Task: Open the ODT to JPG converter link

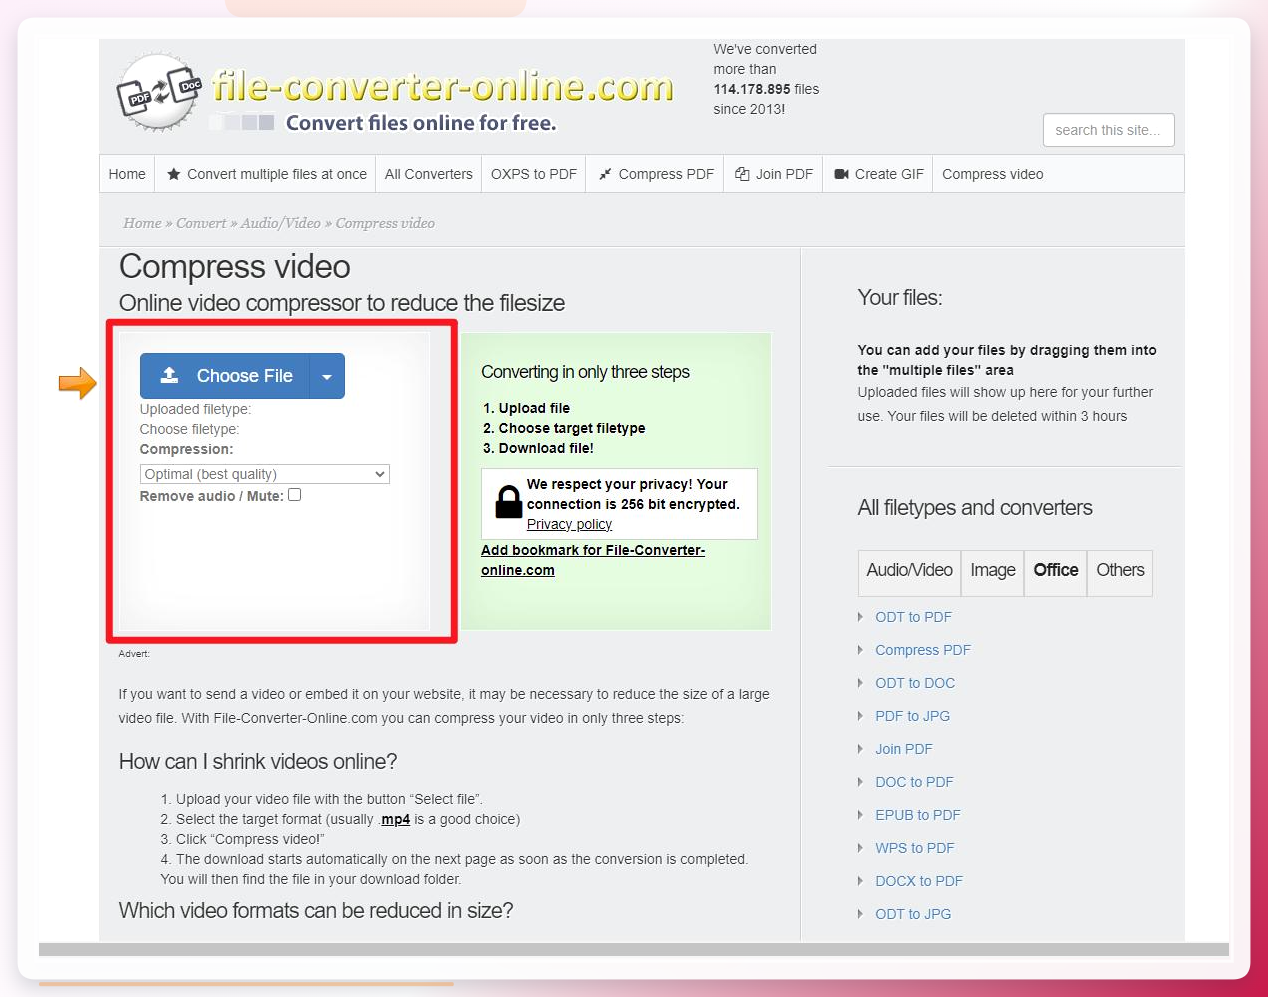Action: click(913, 914)
